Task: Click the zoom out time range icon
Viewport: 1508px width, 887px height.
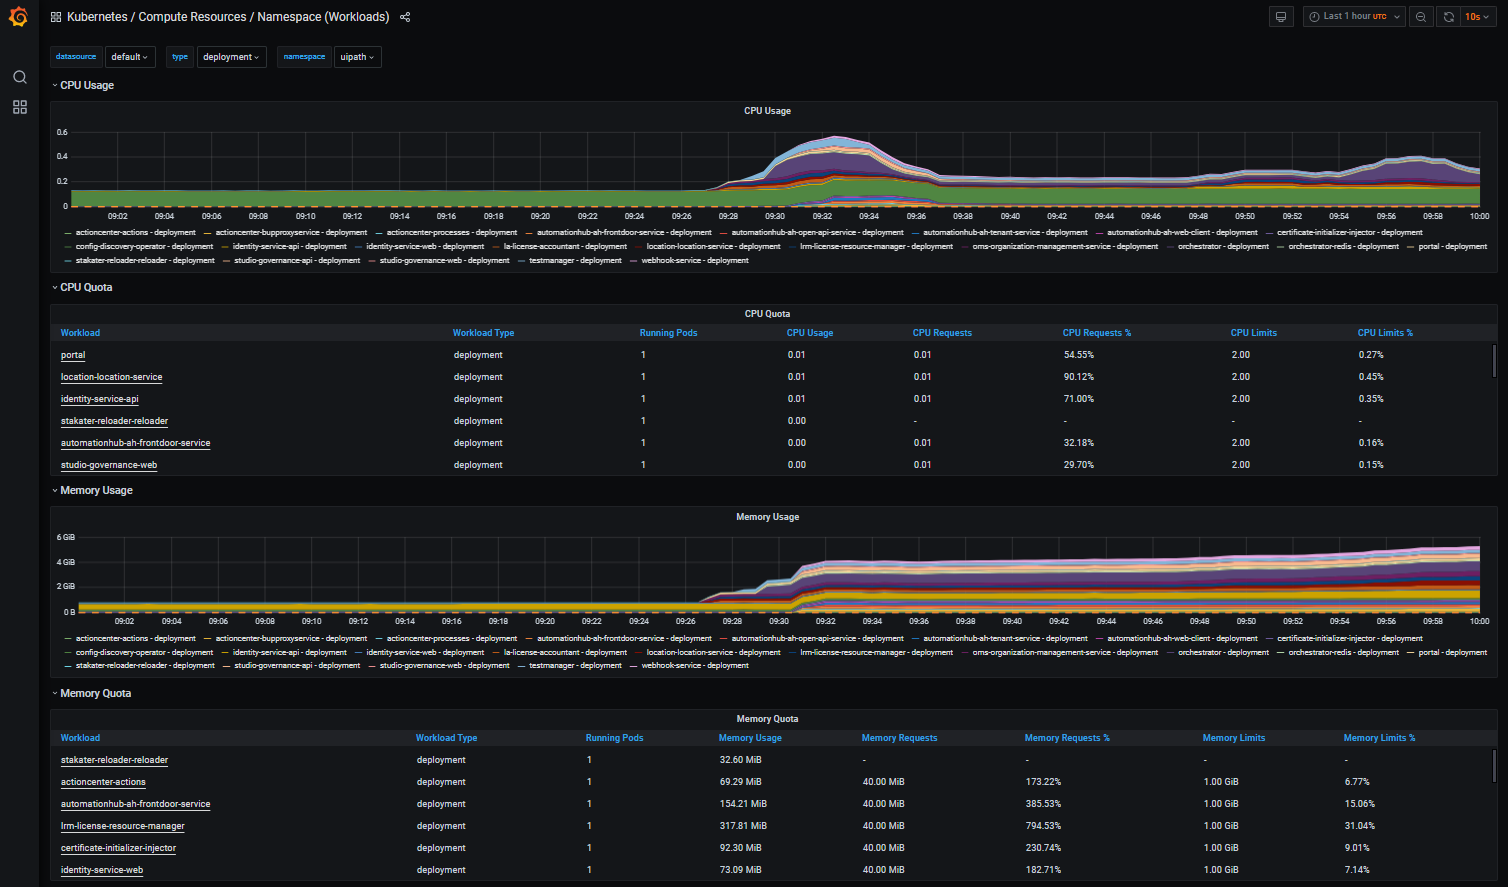Action: click(x=1421, y=17)
